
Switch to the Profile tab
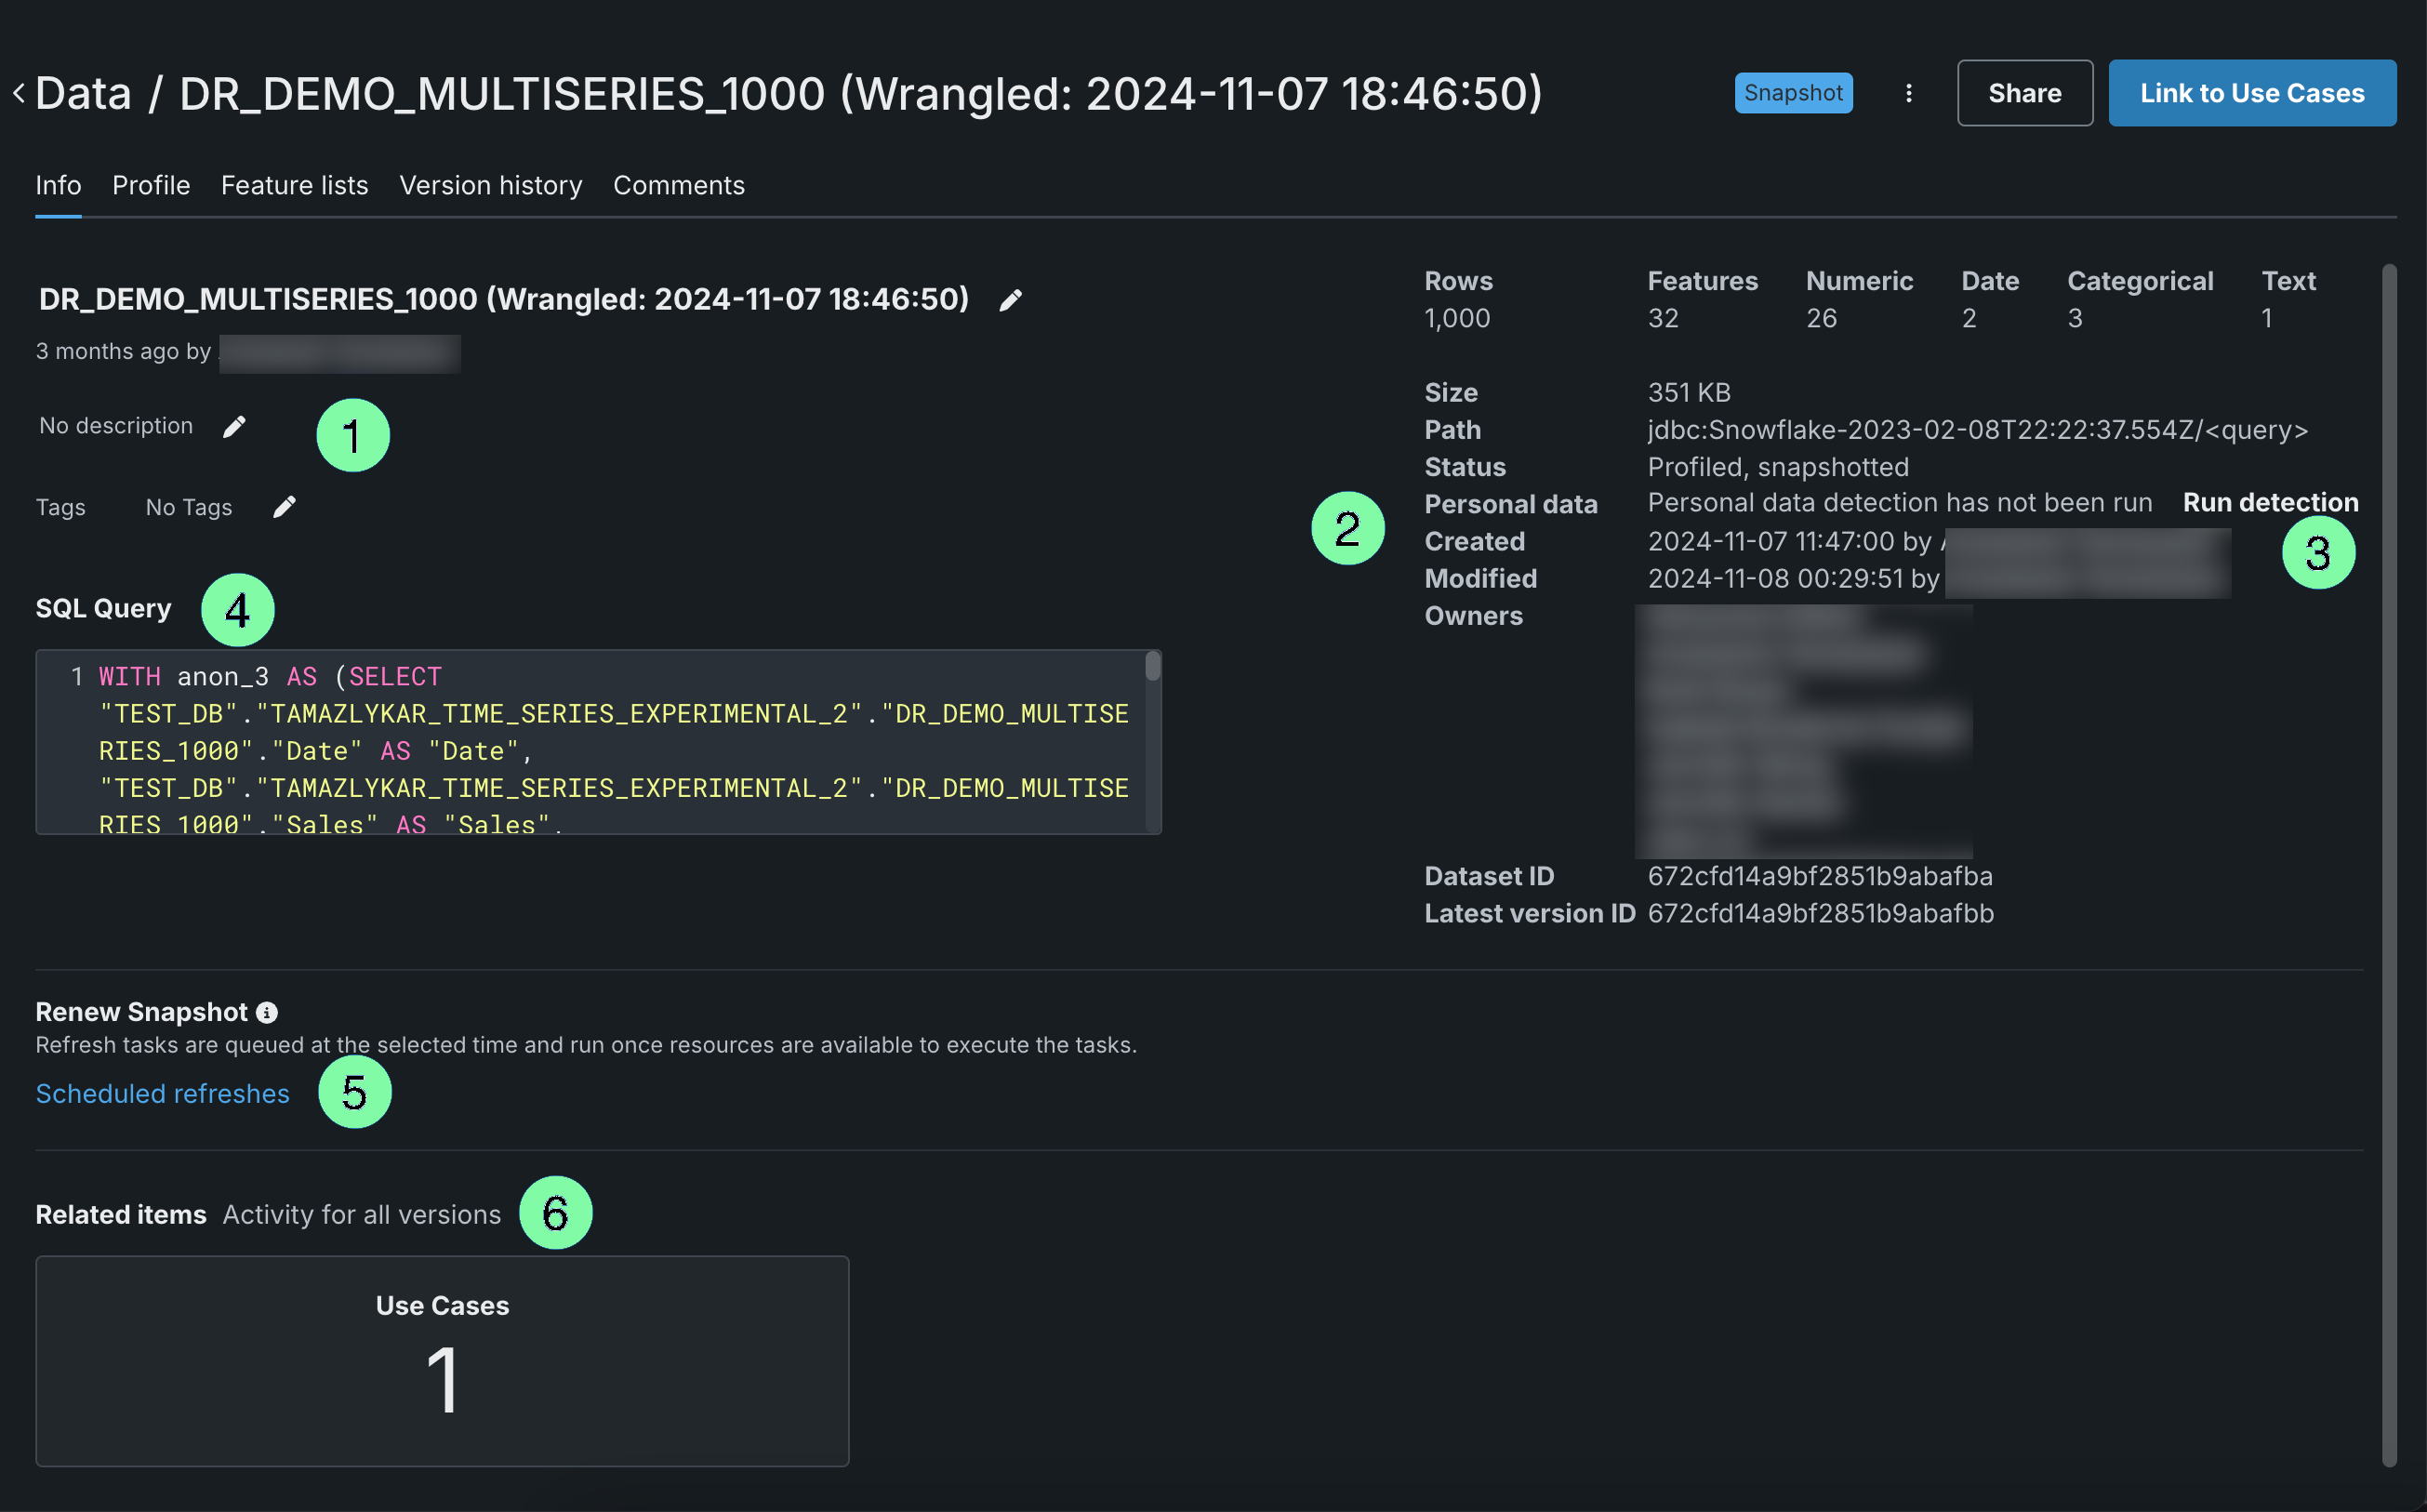(x=151, y=186)
